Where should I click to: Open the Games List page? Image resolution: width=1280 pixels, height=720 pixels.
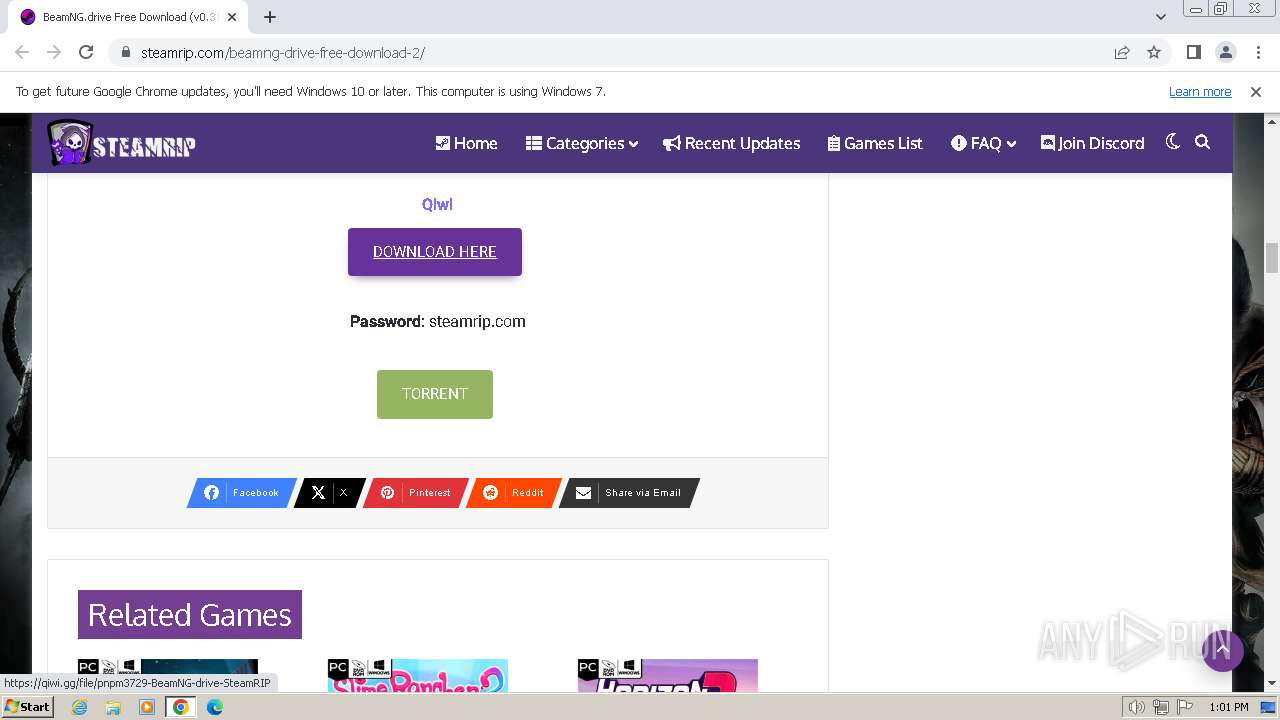coord(875,143)
